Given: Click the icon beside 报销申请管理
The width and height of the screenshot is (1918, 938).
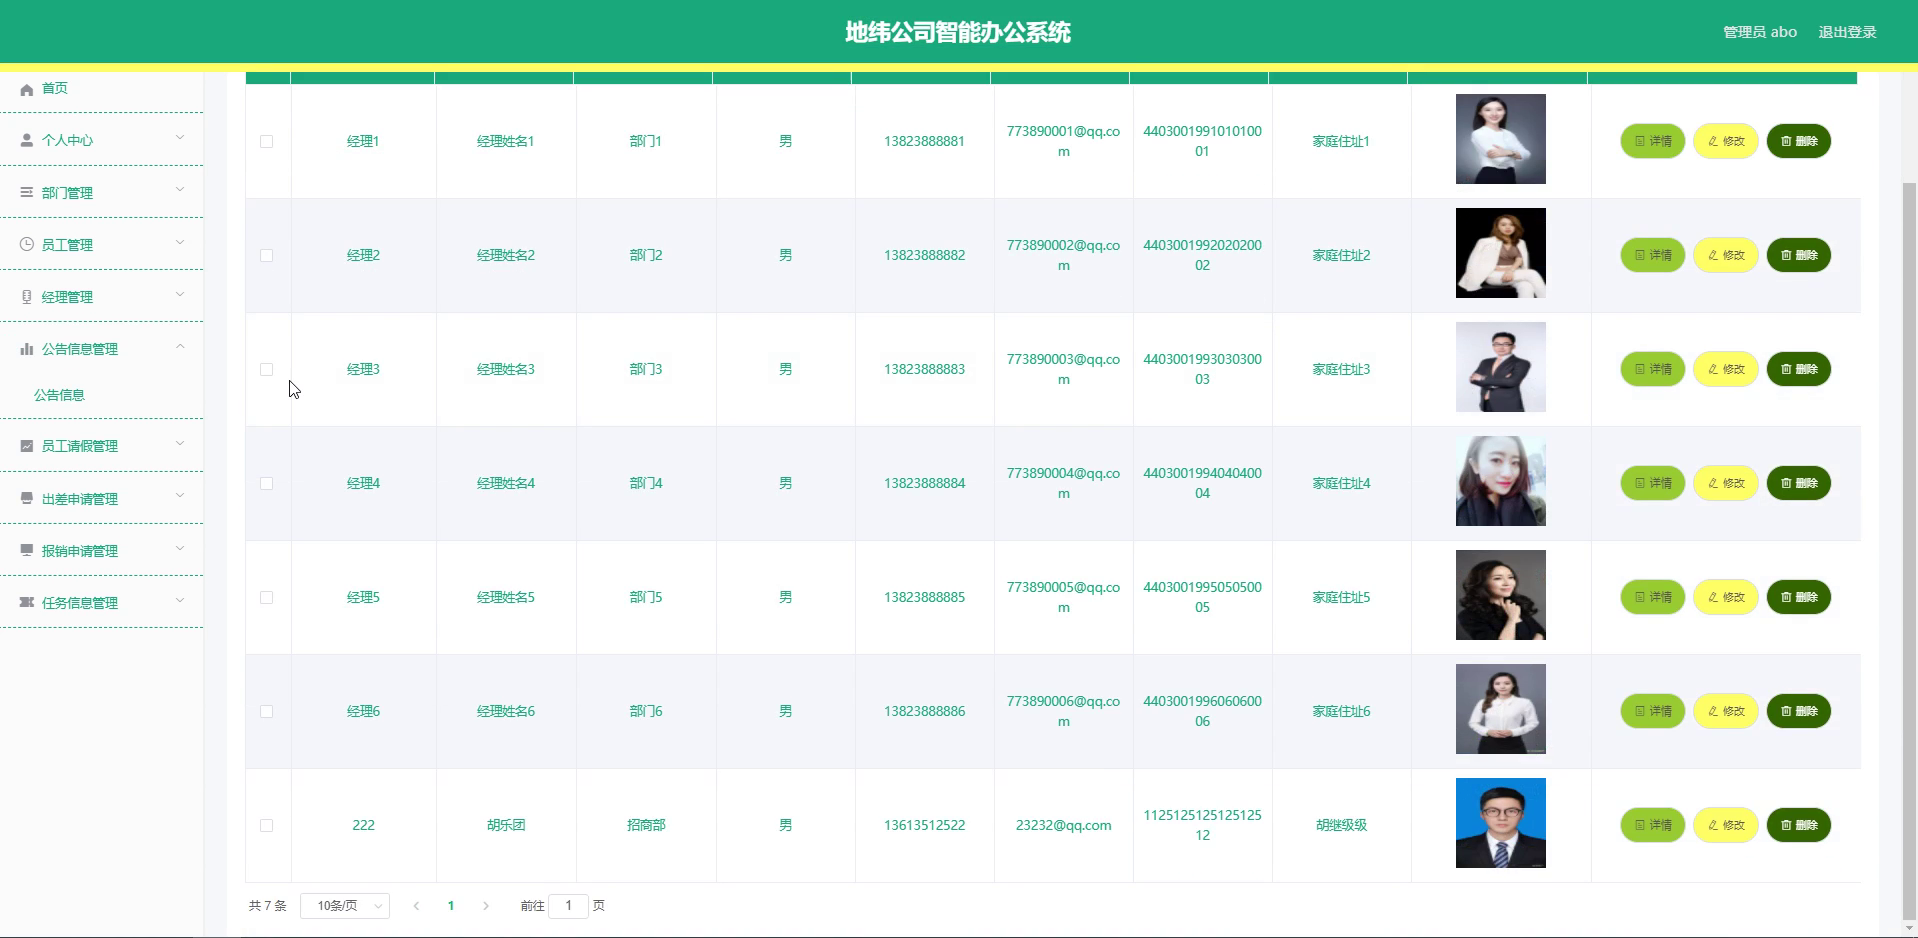Looking at the screenshot, I should (x=27, y=550).
